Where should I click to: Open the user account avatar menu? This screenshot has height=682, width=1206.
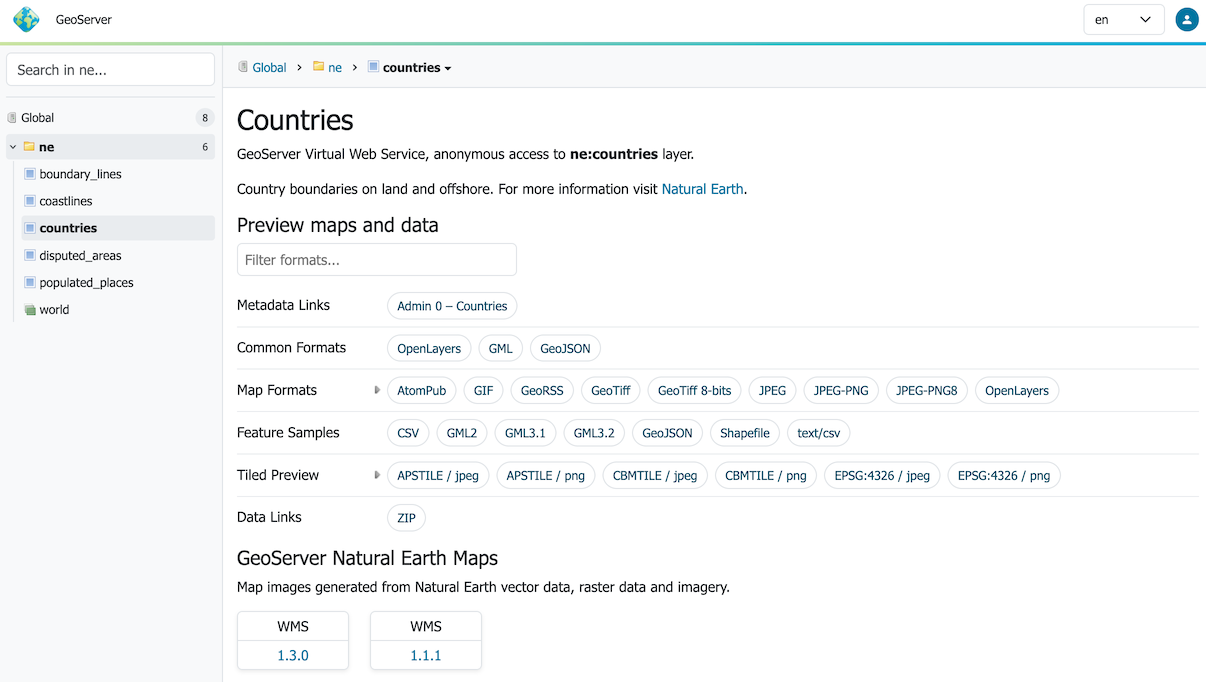(1187, 19)
